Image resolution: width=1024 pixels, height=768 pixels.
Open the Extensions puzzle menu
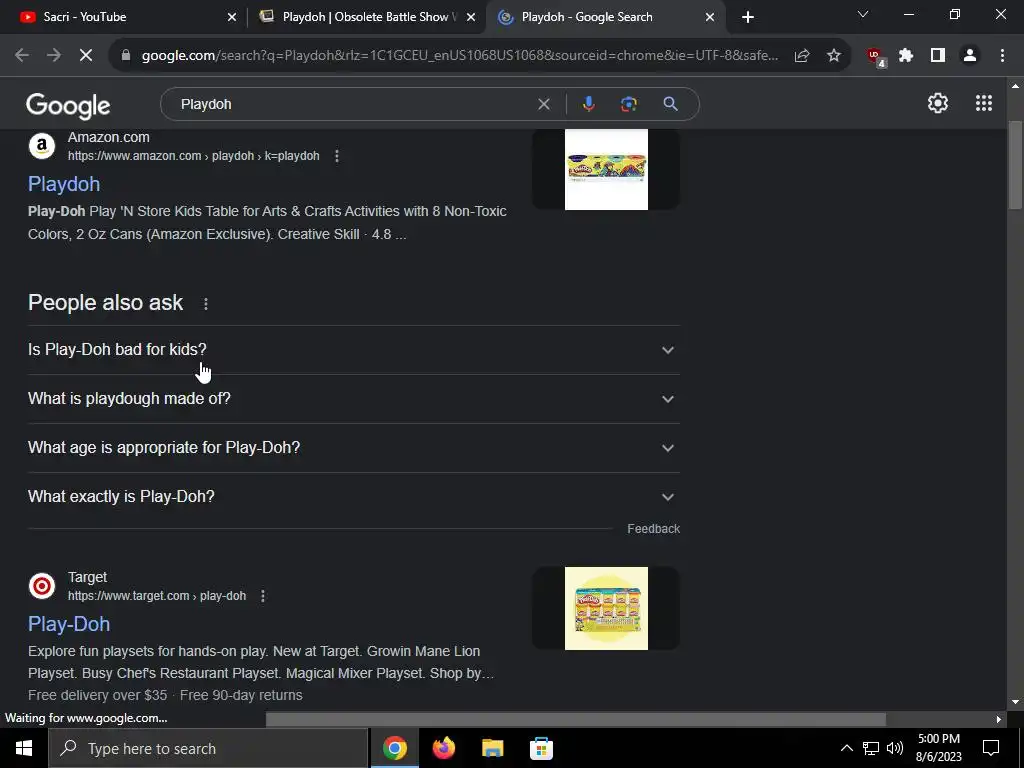(x=906, y=56)
